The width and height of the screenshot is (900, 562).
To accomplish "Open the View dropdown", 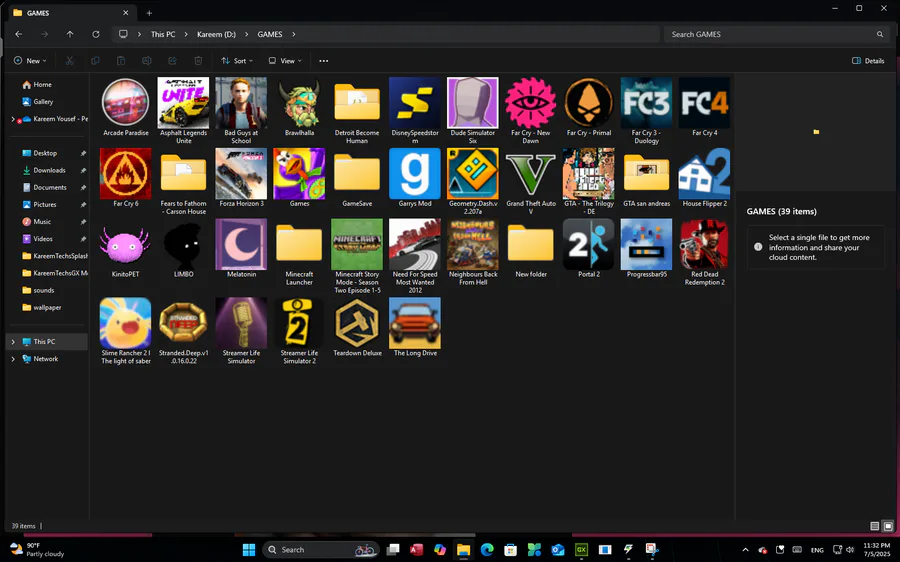I will (285, 61).
